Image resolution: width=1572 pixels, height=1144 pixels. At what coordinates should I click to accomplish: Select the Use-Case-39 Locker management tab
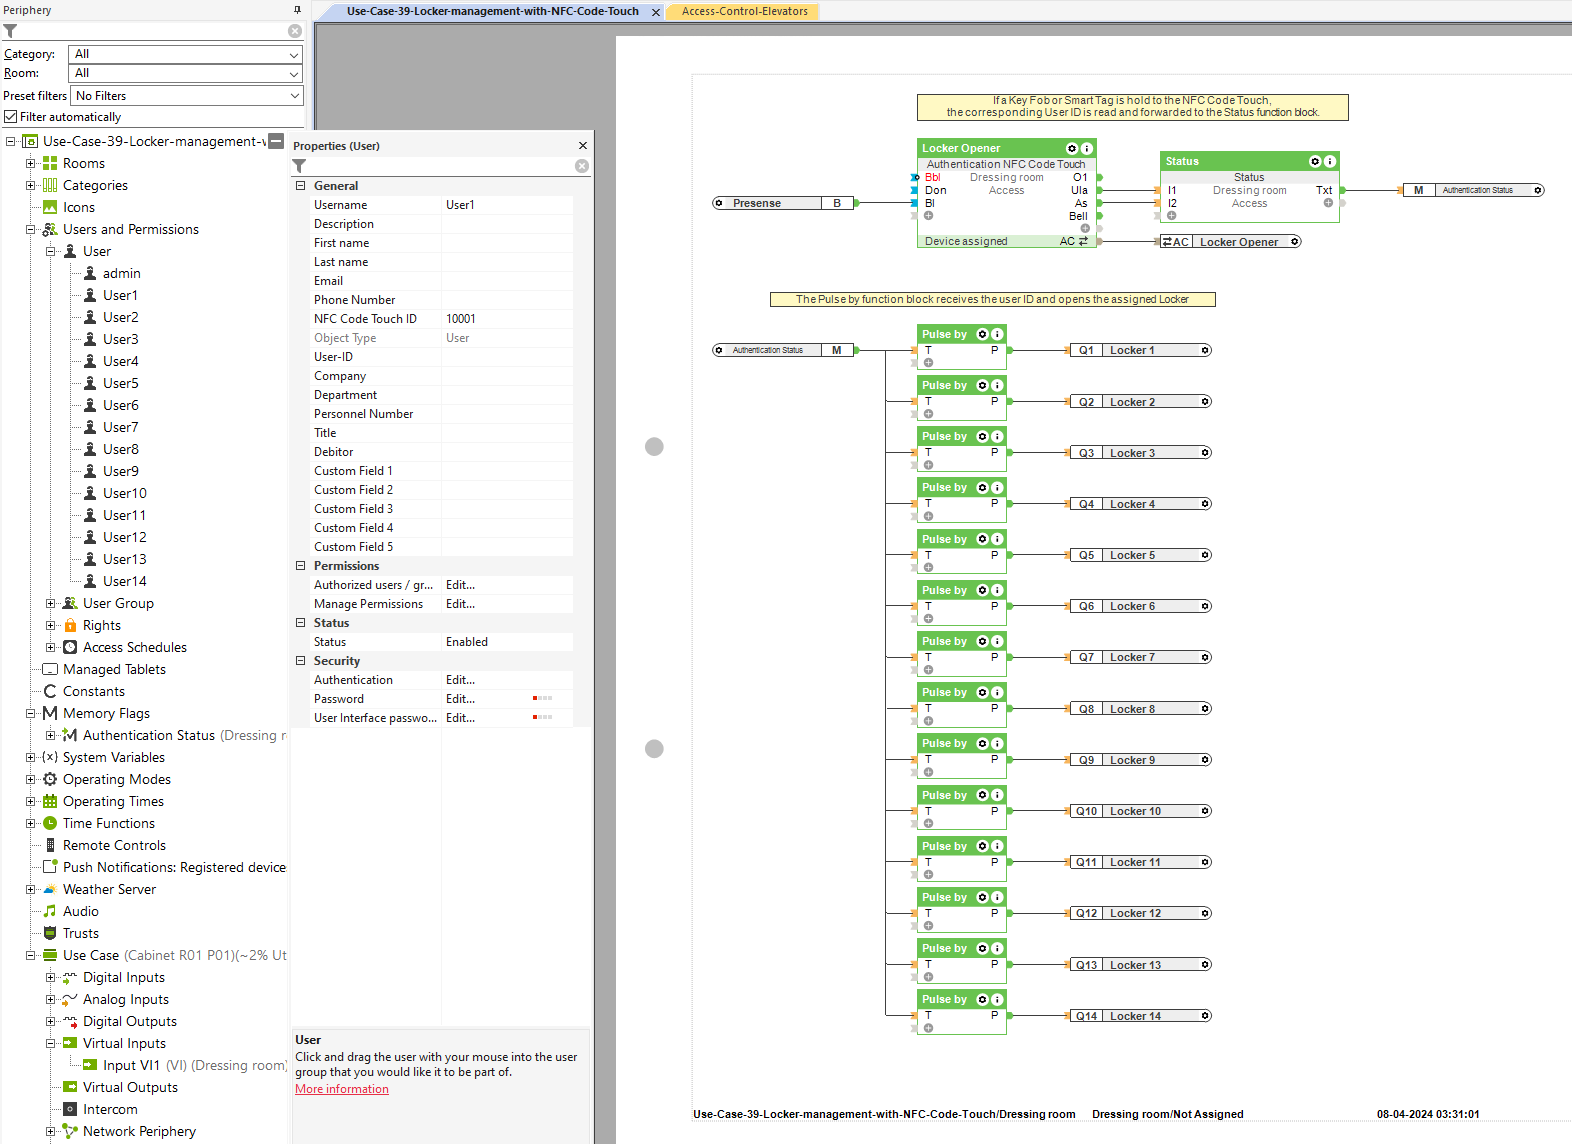(492, 11)
